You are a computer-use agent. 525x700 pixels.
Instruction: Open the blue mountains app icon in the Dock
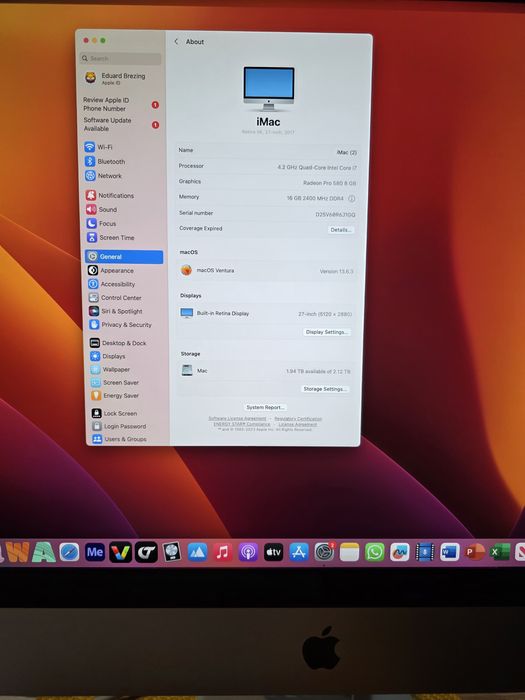[197, 552]
